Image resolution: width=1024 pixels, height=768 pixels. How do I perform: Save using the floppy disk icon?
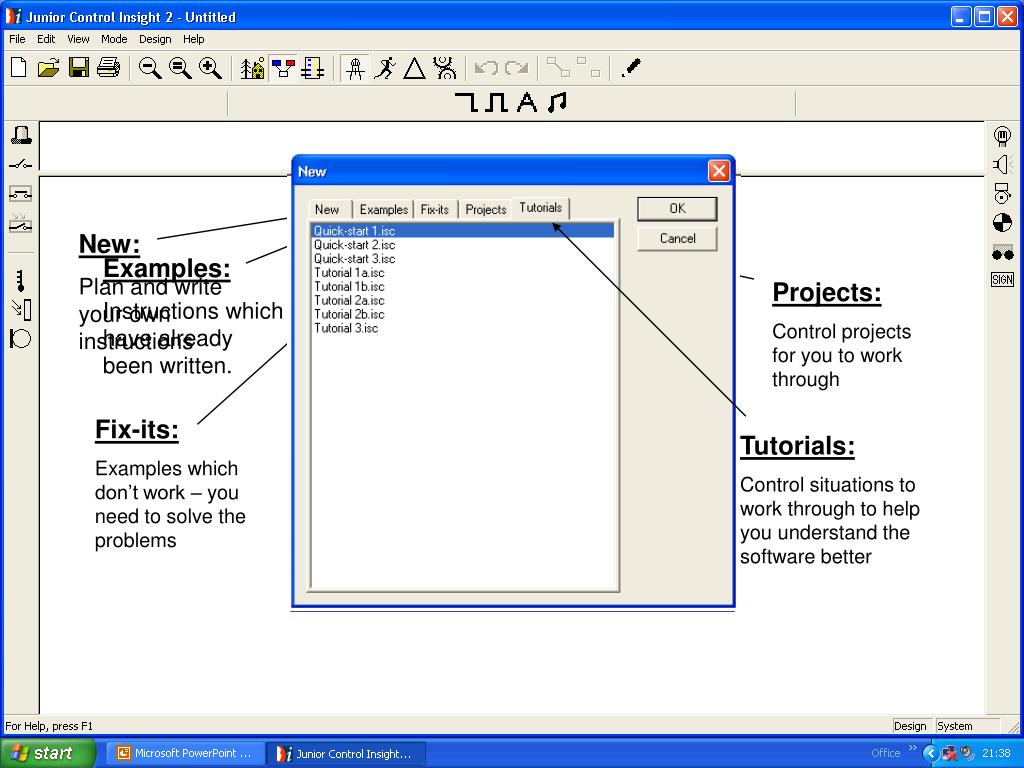coord(78,67)
